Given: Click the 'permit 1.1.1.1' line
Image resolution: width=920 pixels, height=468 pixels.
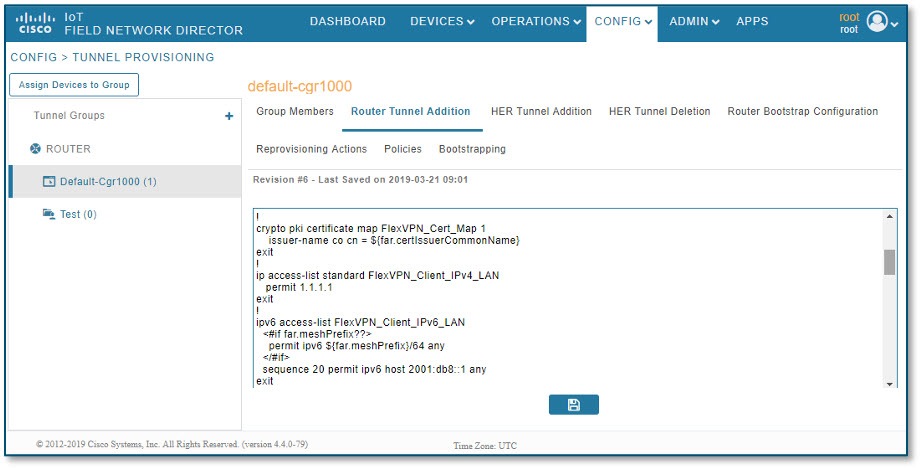Looking at the screenshot, I should [299, 287].
